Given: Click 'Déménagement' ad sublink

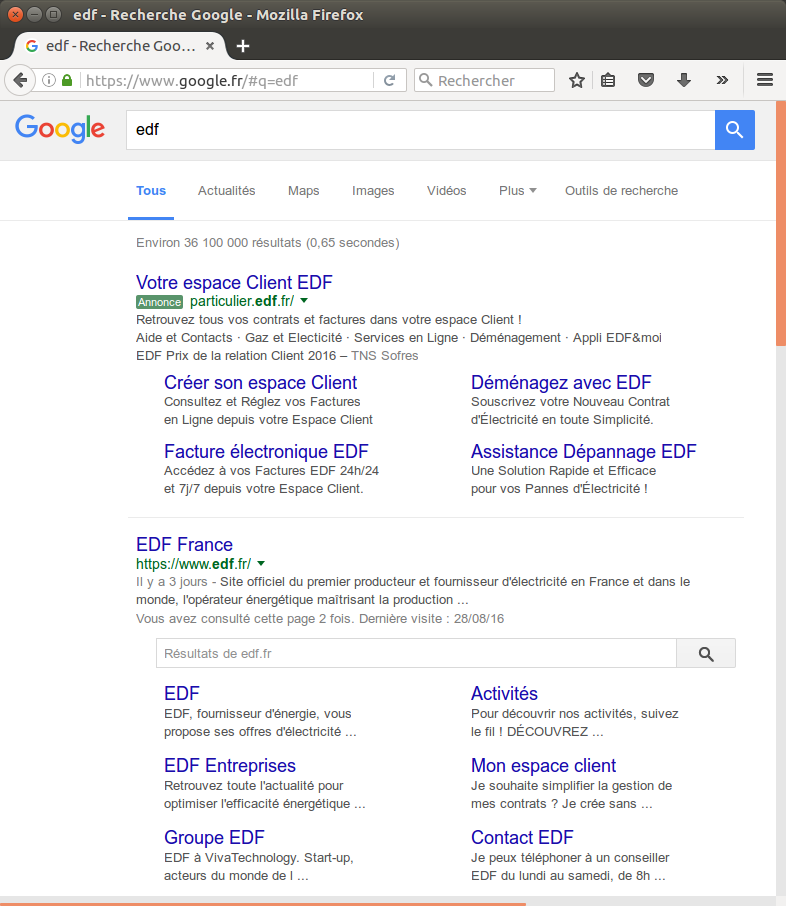Looking at the screenshot, I should click(x=515, y=337).
